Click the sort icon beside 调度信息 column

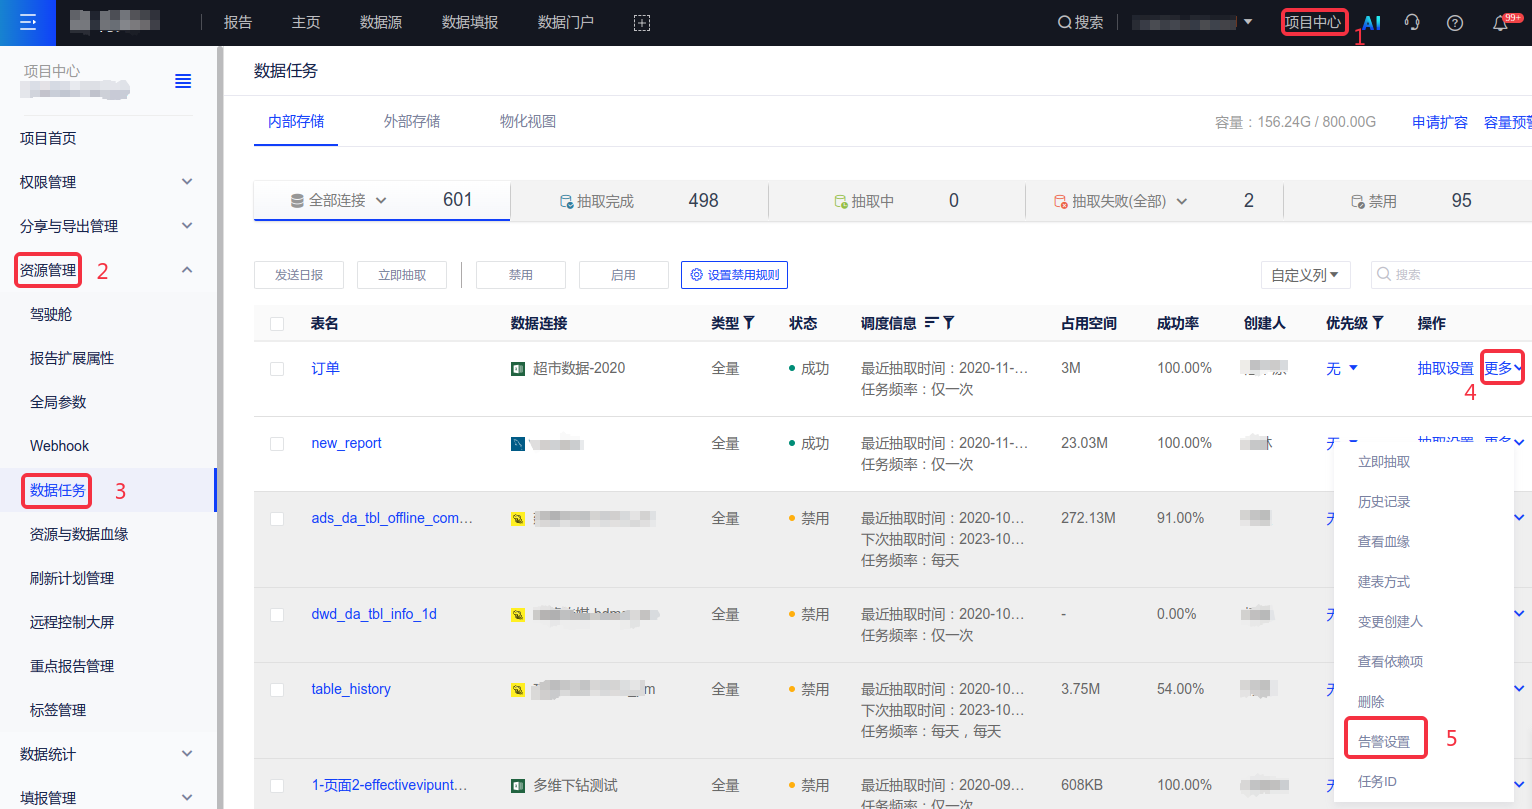(931, 323)
